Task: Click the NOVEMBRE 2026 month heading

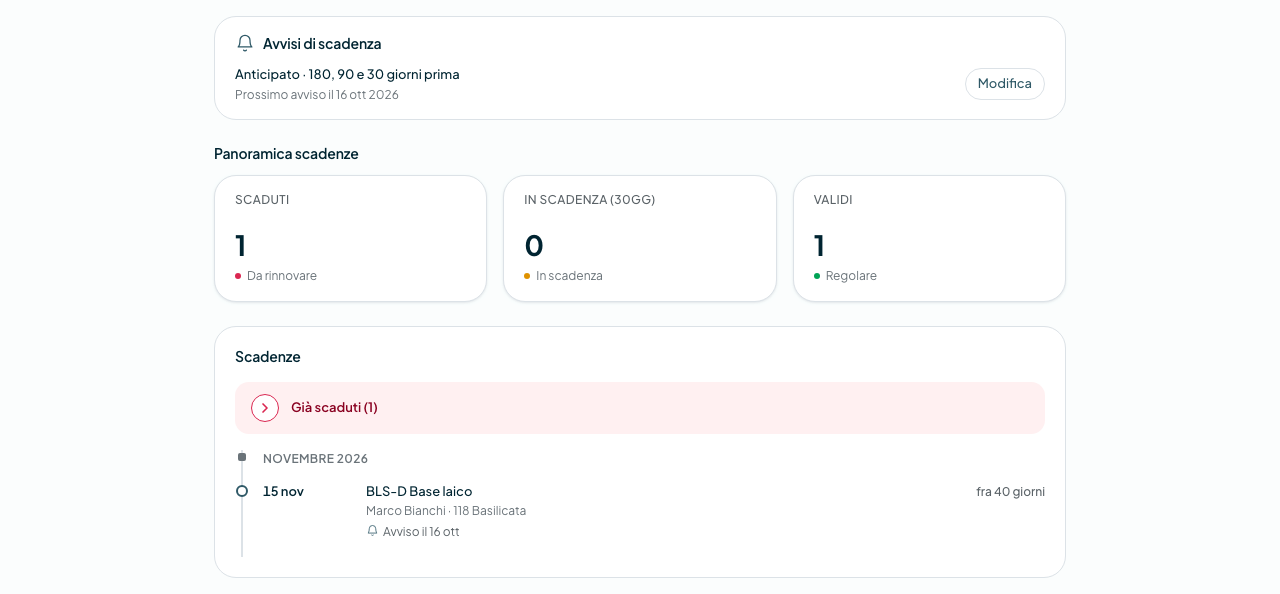Action: point(315,458)
